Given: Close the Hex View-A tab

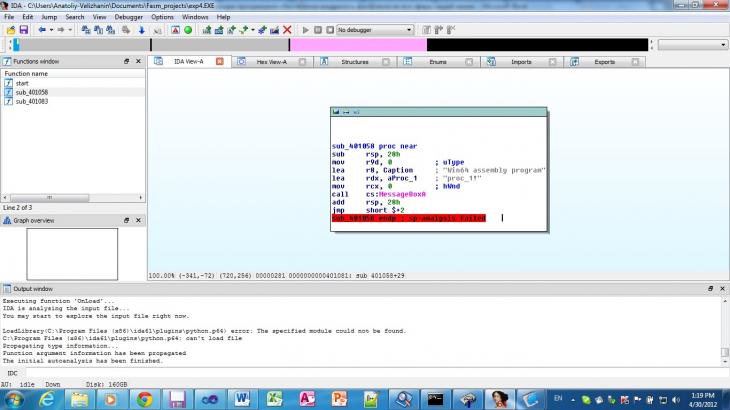Looking at the screenshot, I should coord(303,62).
